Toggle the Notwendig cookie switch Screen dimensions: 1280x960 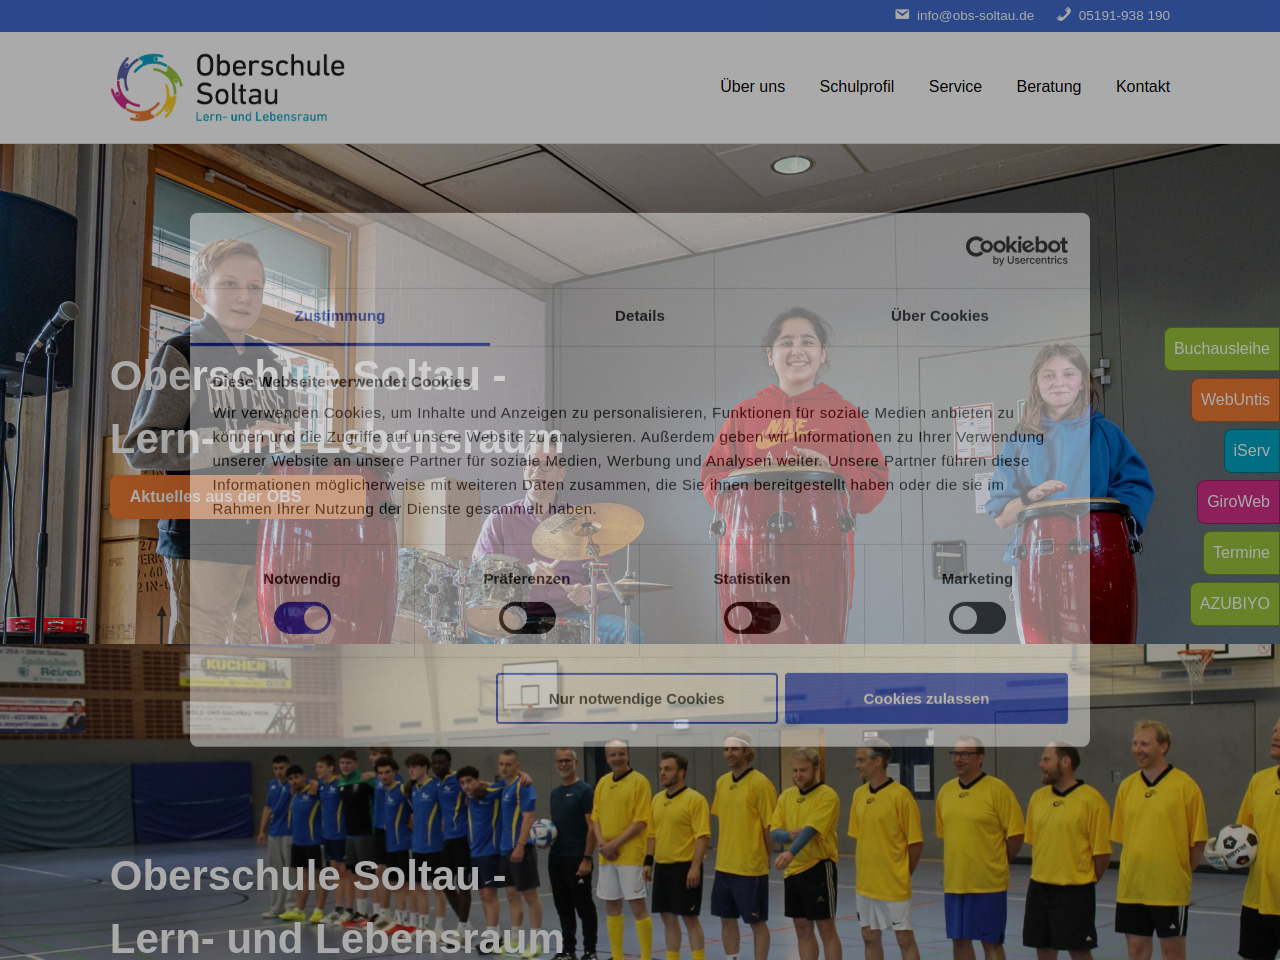click(x=302, y=618)
